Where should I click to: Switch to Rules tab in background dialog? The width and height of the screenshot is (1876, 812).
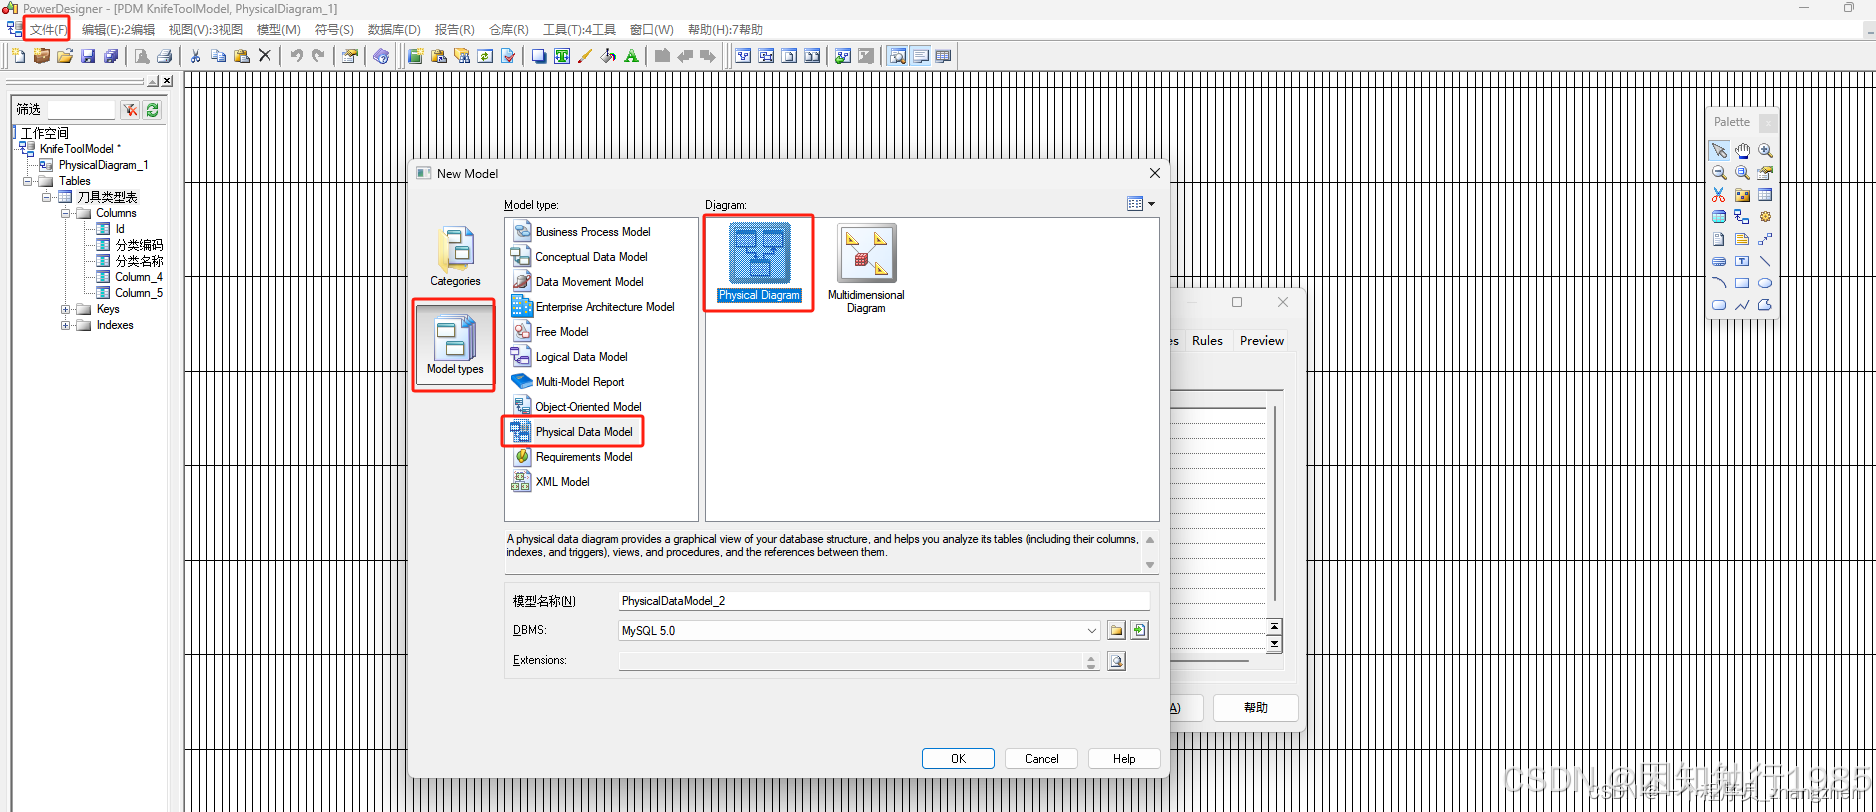click(x=1207, y=341)
